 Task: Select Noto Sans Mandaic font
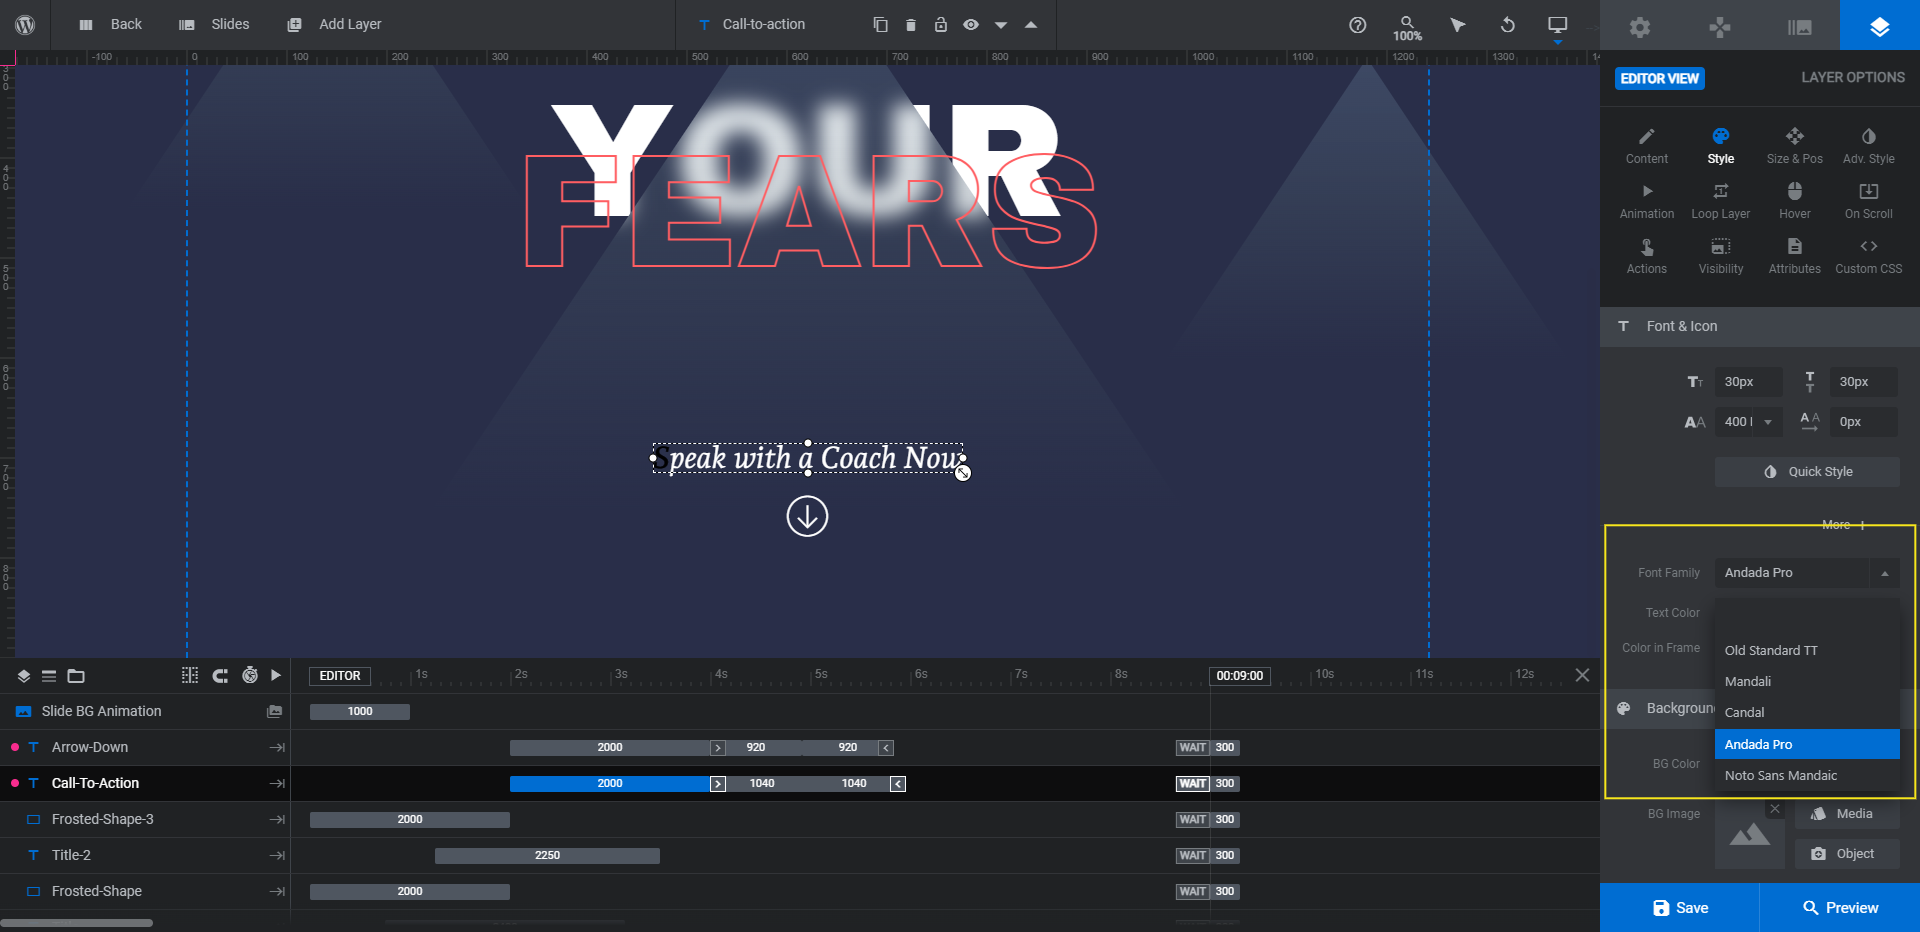click(1808, 775)
